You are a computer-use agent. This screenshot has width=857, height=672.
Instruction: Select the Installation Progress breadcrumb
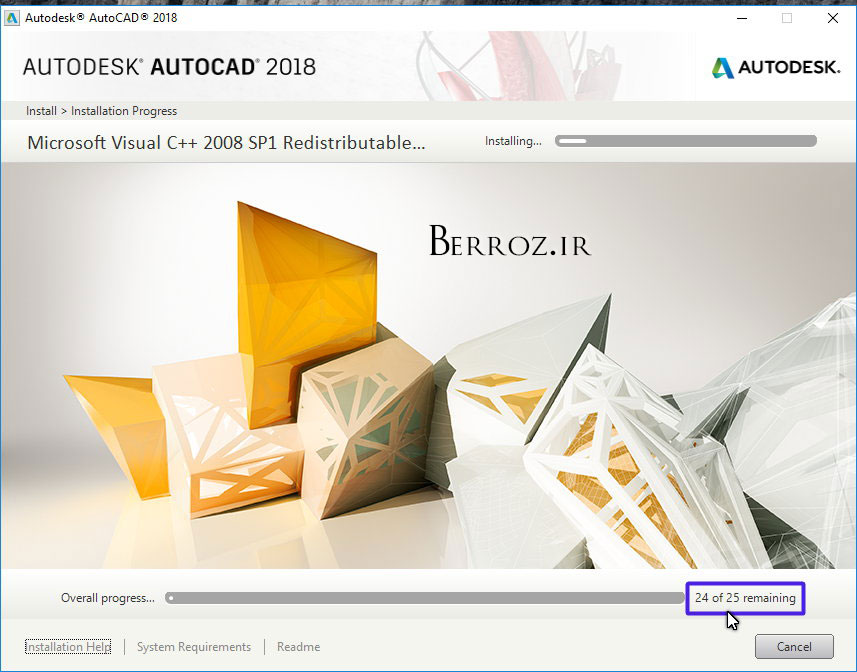(124, 111)
